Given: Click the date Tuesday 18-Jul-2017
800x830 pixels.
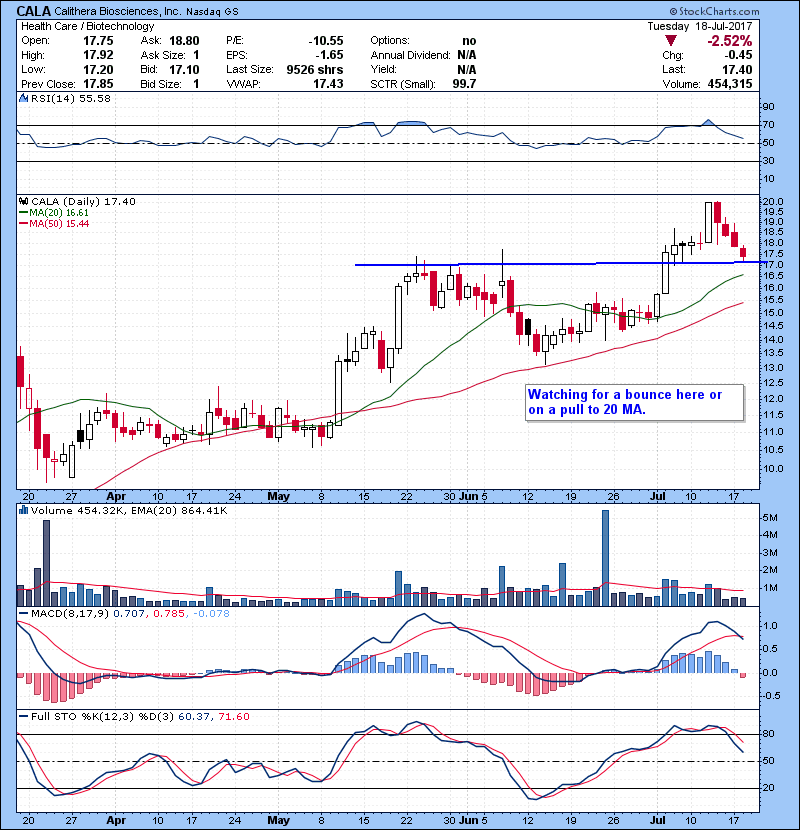Looking at the screenshot, I should click(x=699, y=26).
